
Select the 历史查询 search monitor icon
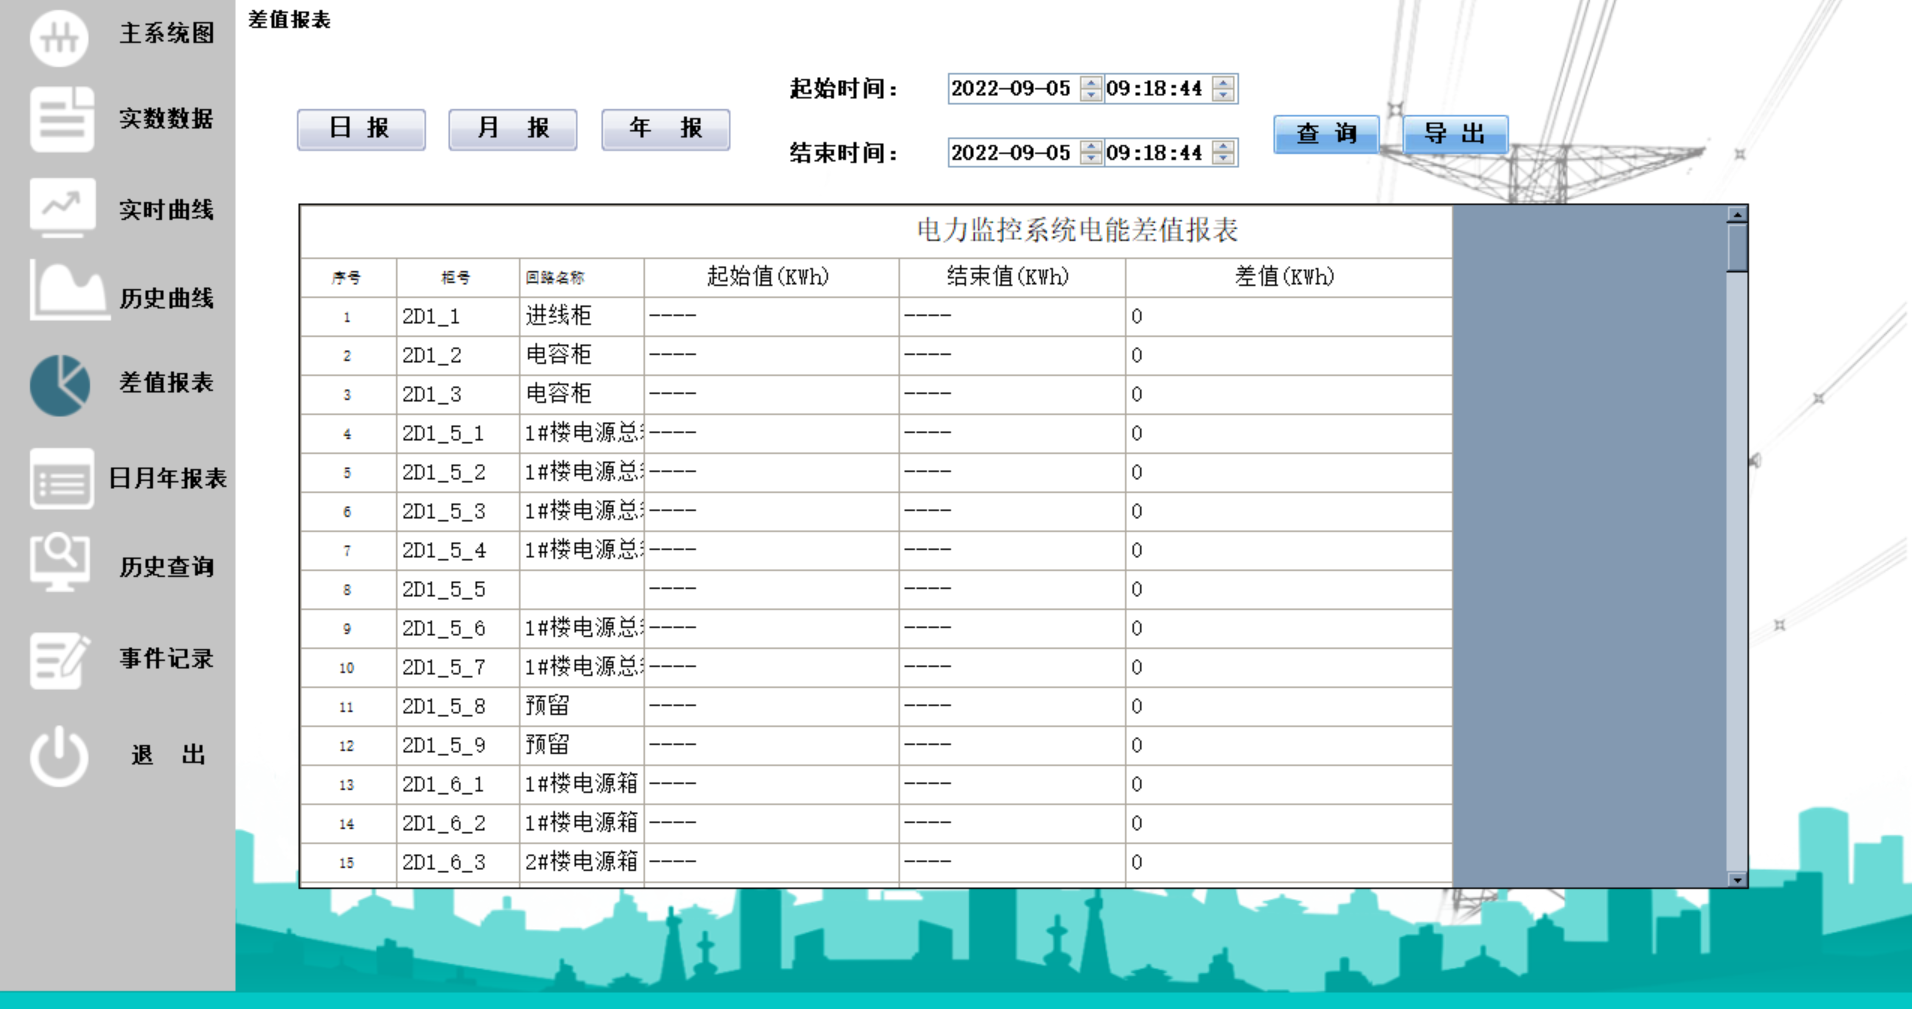[60, 566]
